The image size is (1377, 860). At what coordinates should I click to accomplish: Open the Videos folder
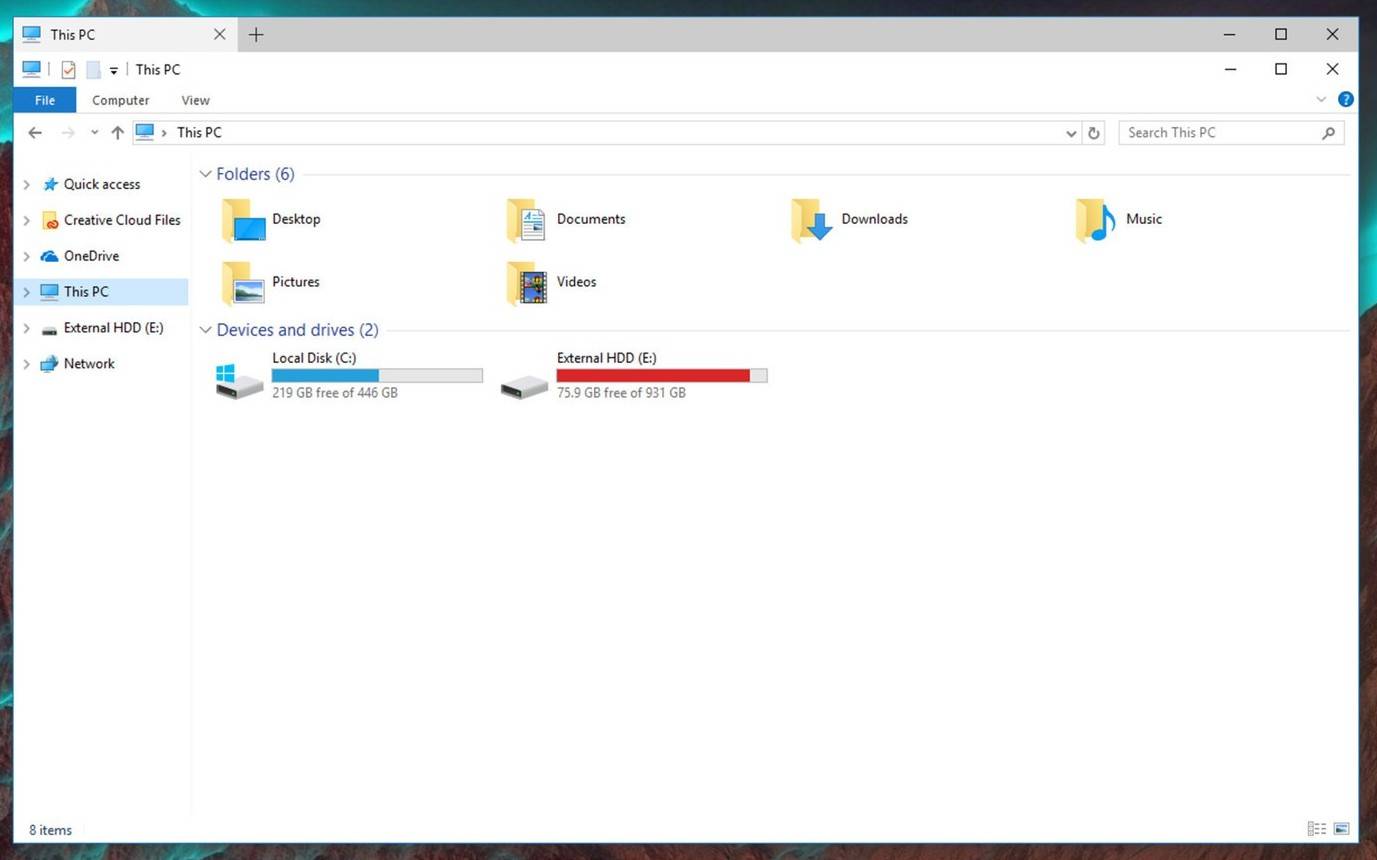coord(552,283)
